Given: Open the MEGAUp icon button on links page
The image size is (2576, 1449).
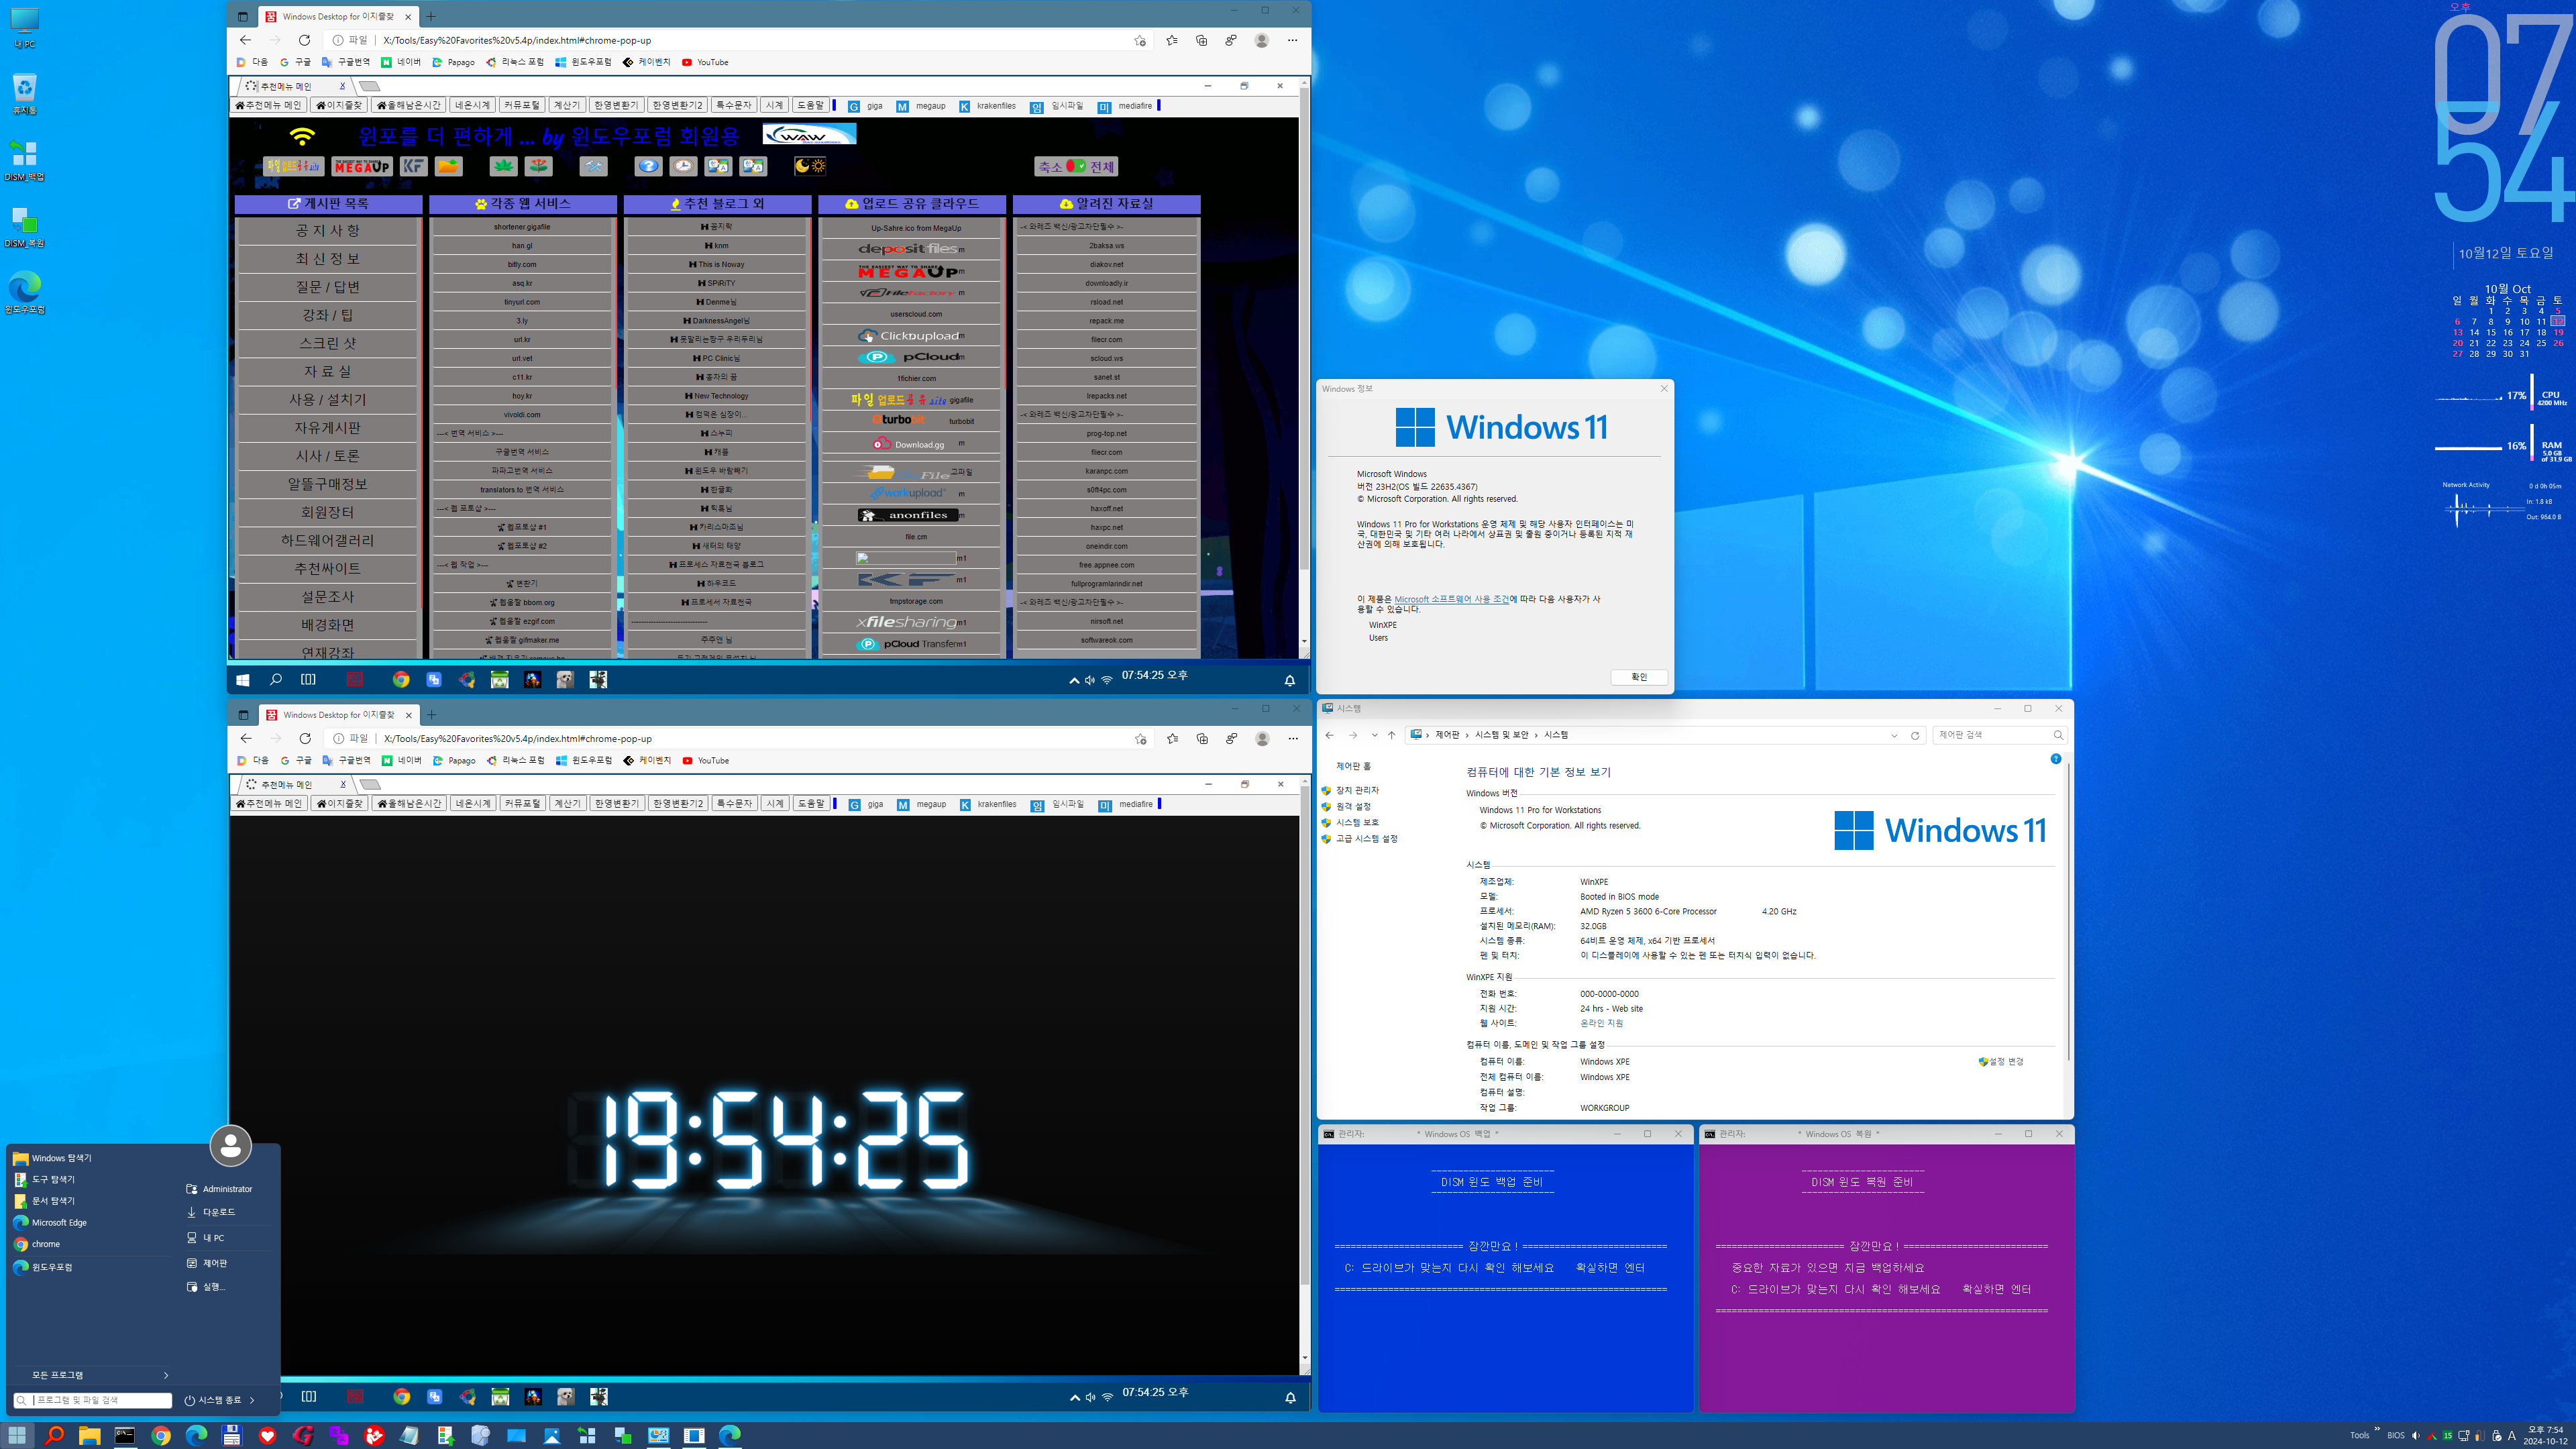Looking at the screenshot, I should pos(362,166).
